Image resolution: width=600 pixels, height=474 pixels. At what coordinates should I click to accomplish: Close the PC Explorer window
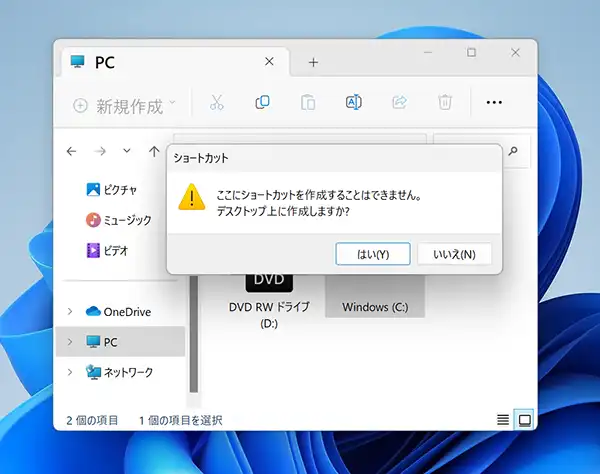pos(515,52)
